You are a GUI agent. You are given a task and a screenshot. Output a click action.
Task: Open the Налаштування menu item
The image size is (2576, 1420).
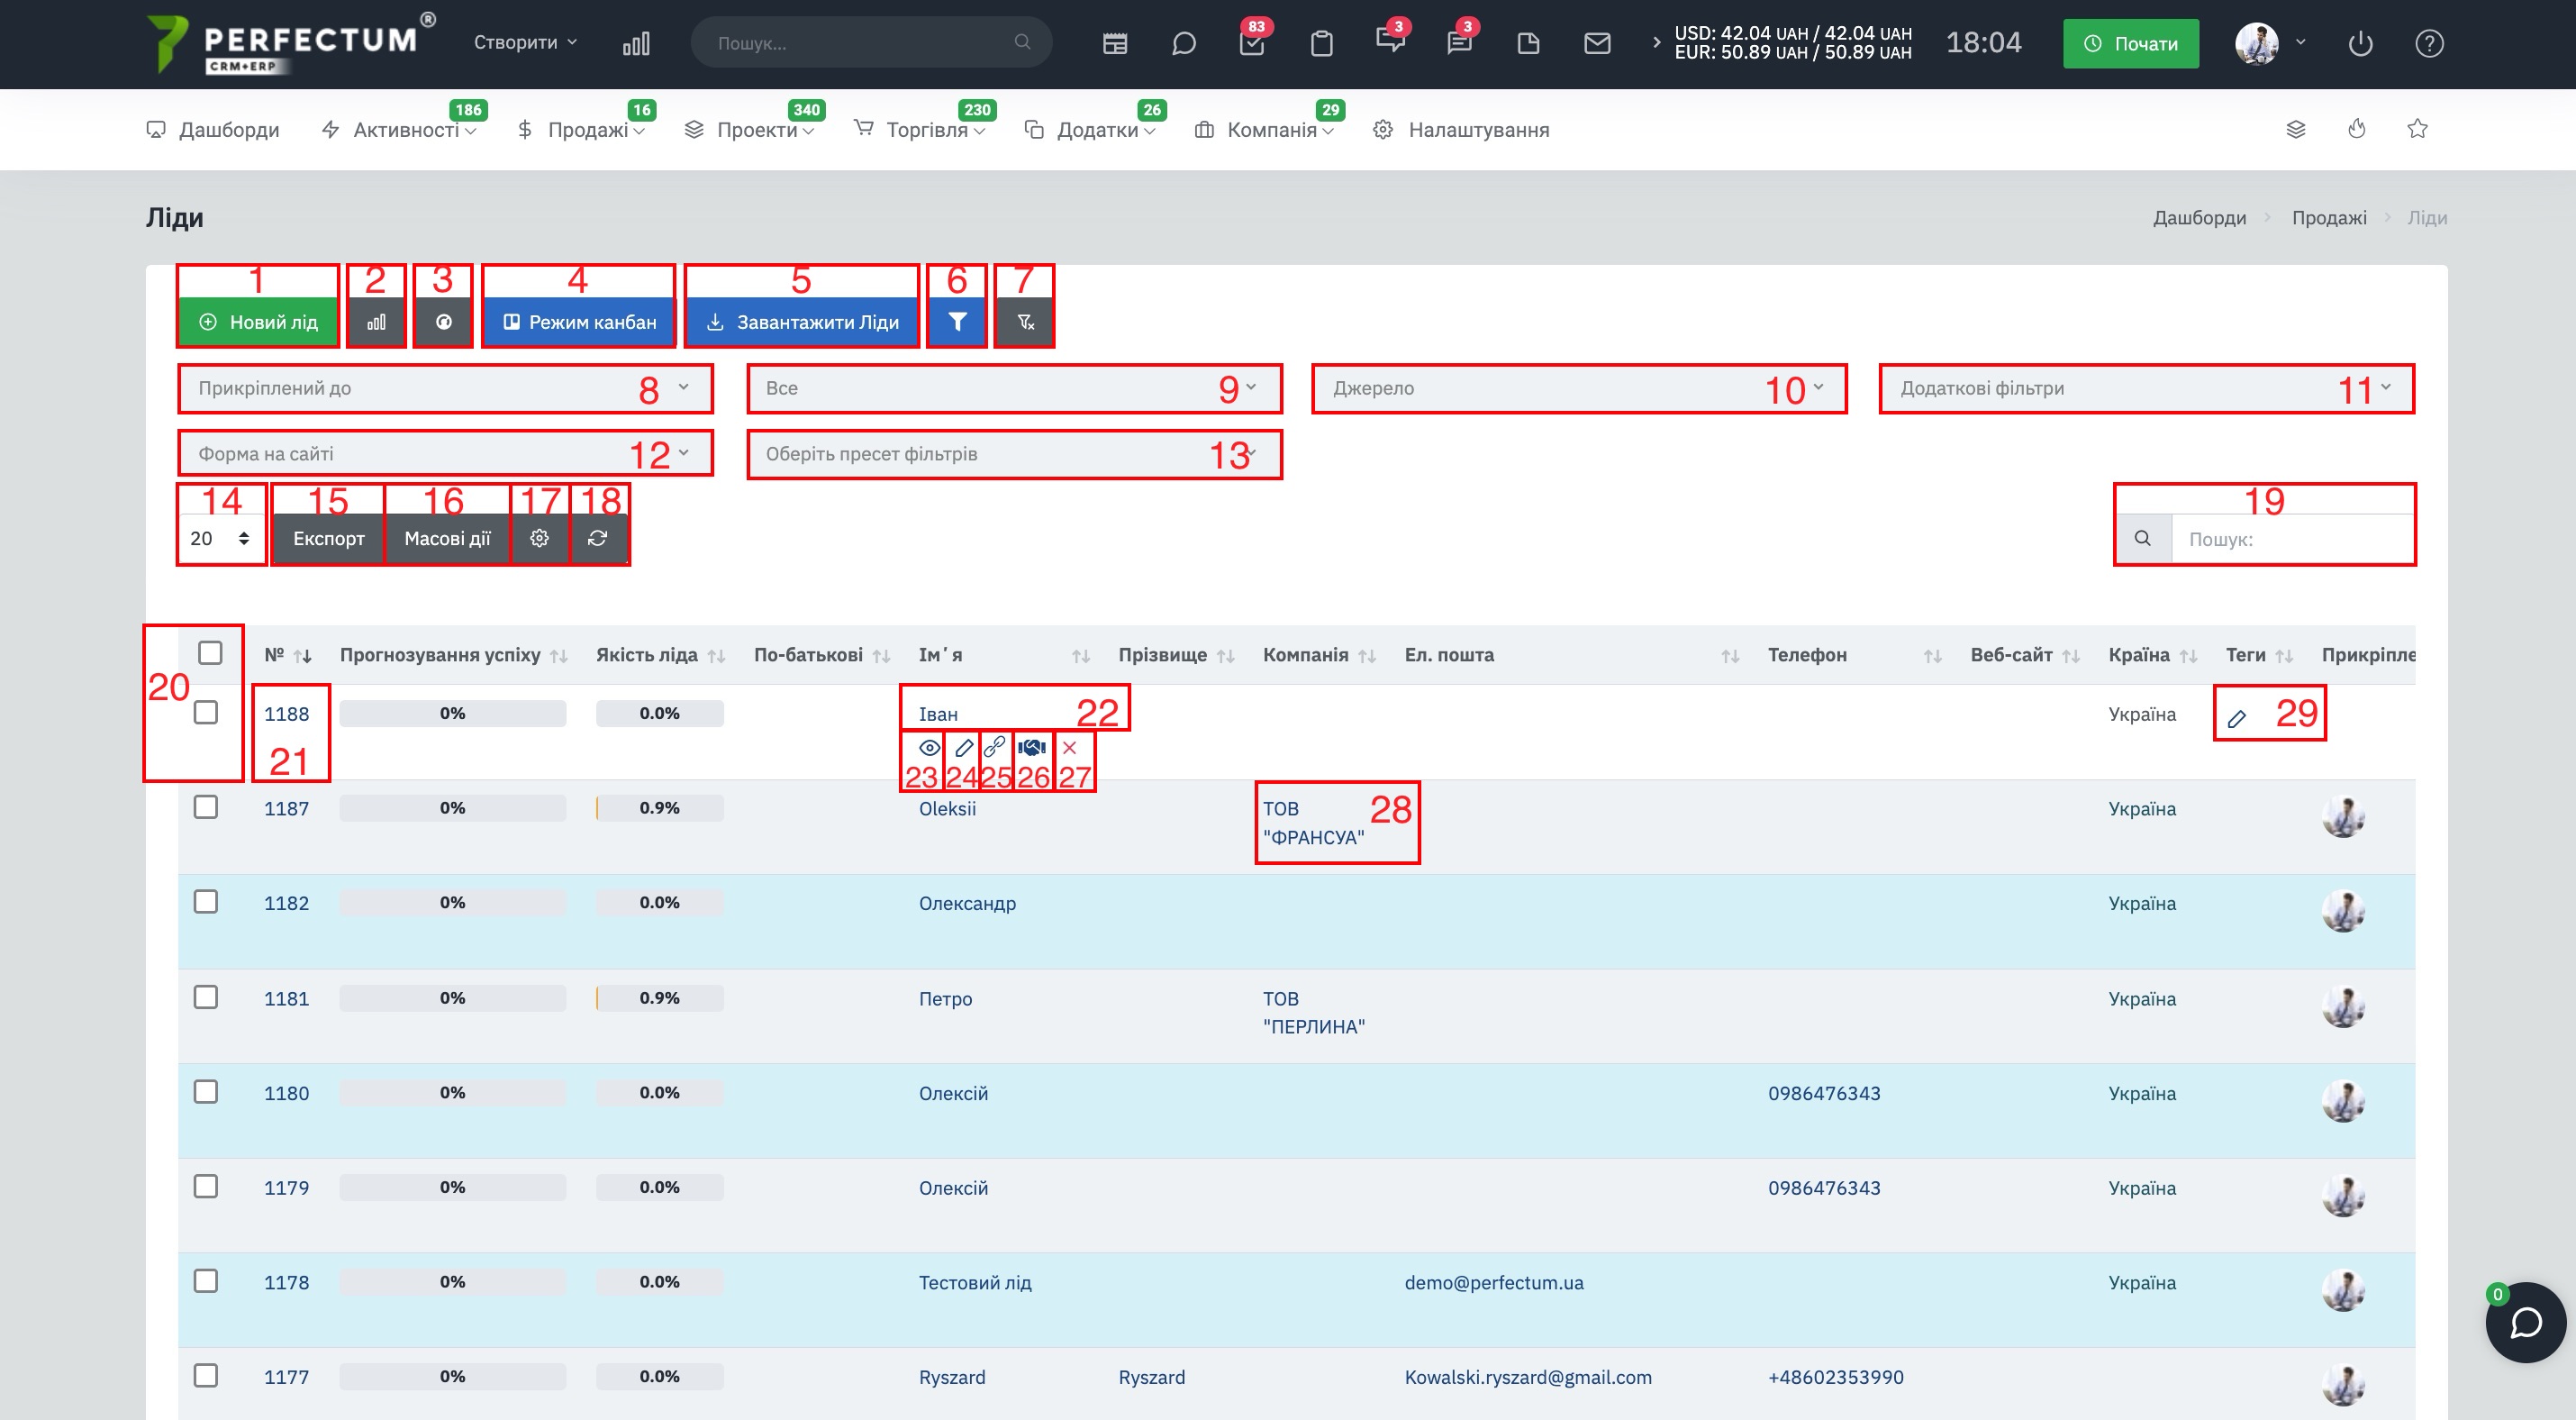1461,130
